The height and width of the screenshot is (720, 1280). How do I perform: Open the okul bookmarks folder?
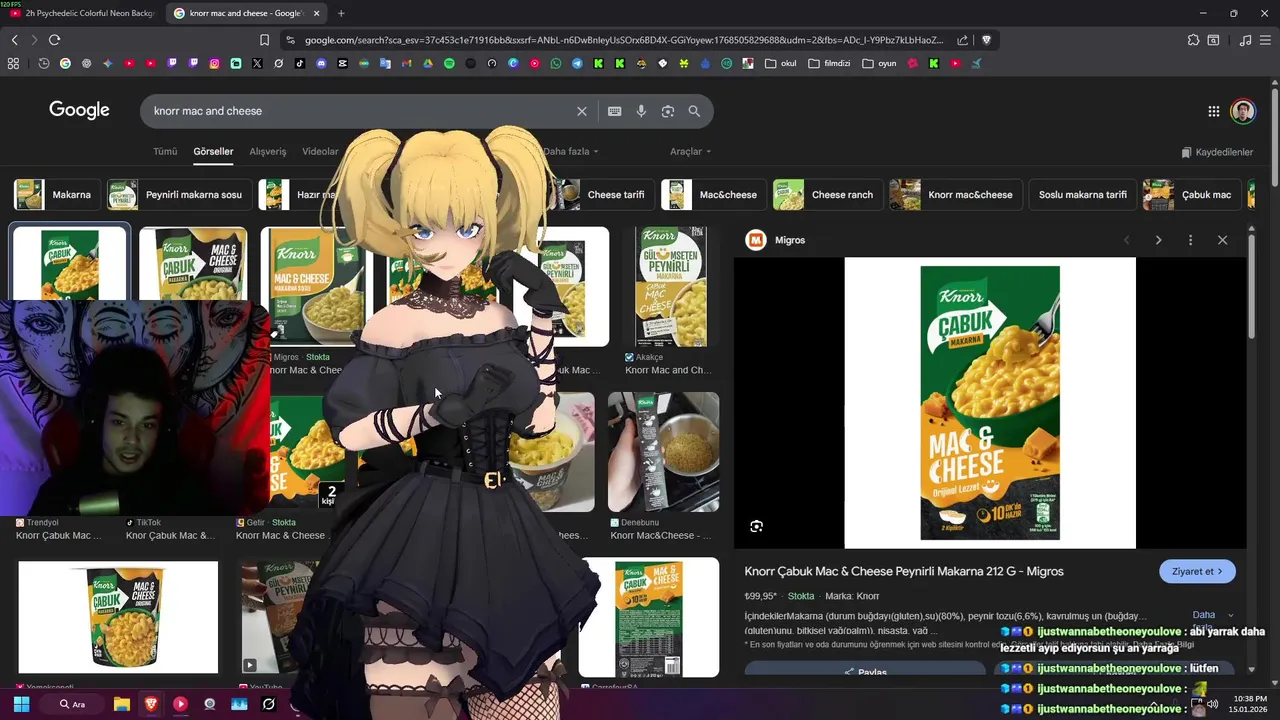pyautogui.click(x=781, y=63)
